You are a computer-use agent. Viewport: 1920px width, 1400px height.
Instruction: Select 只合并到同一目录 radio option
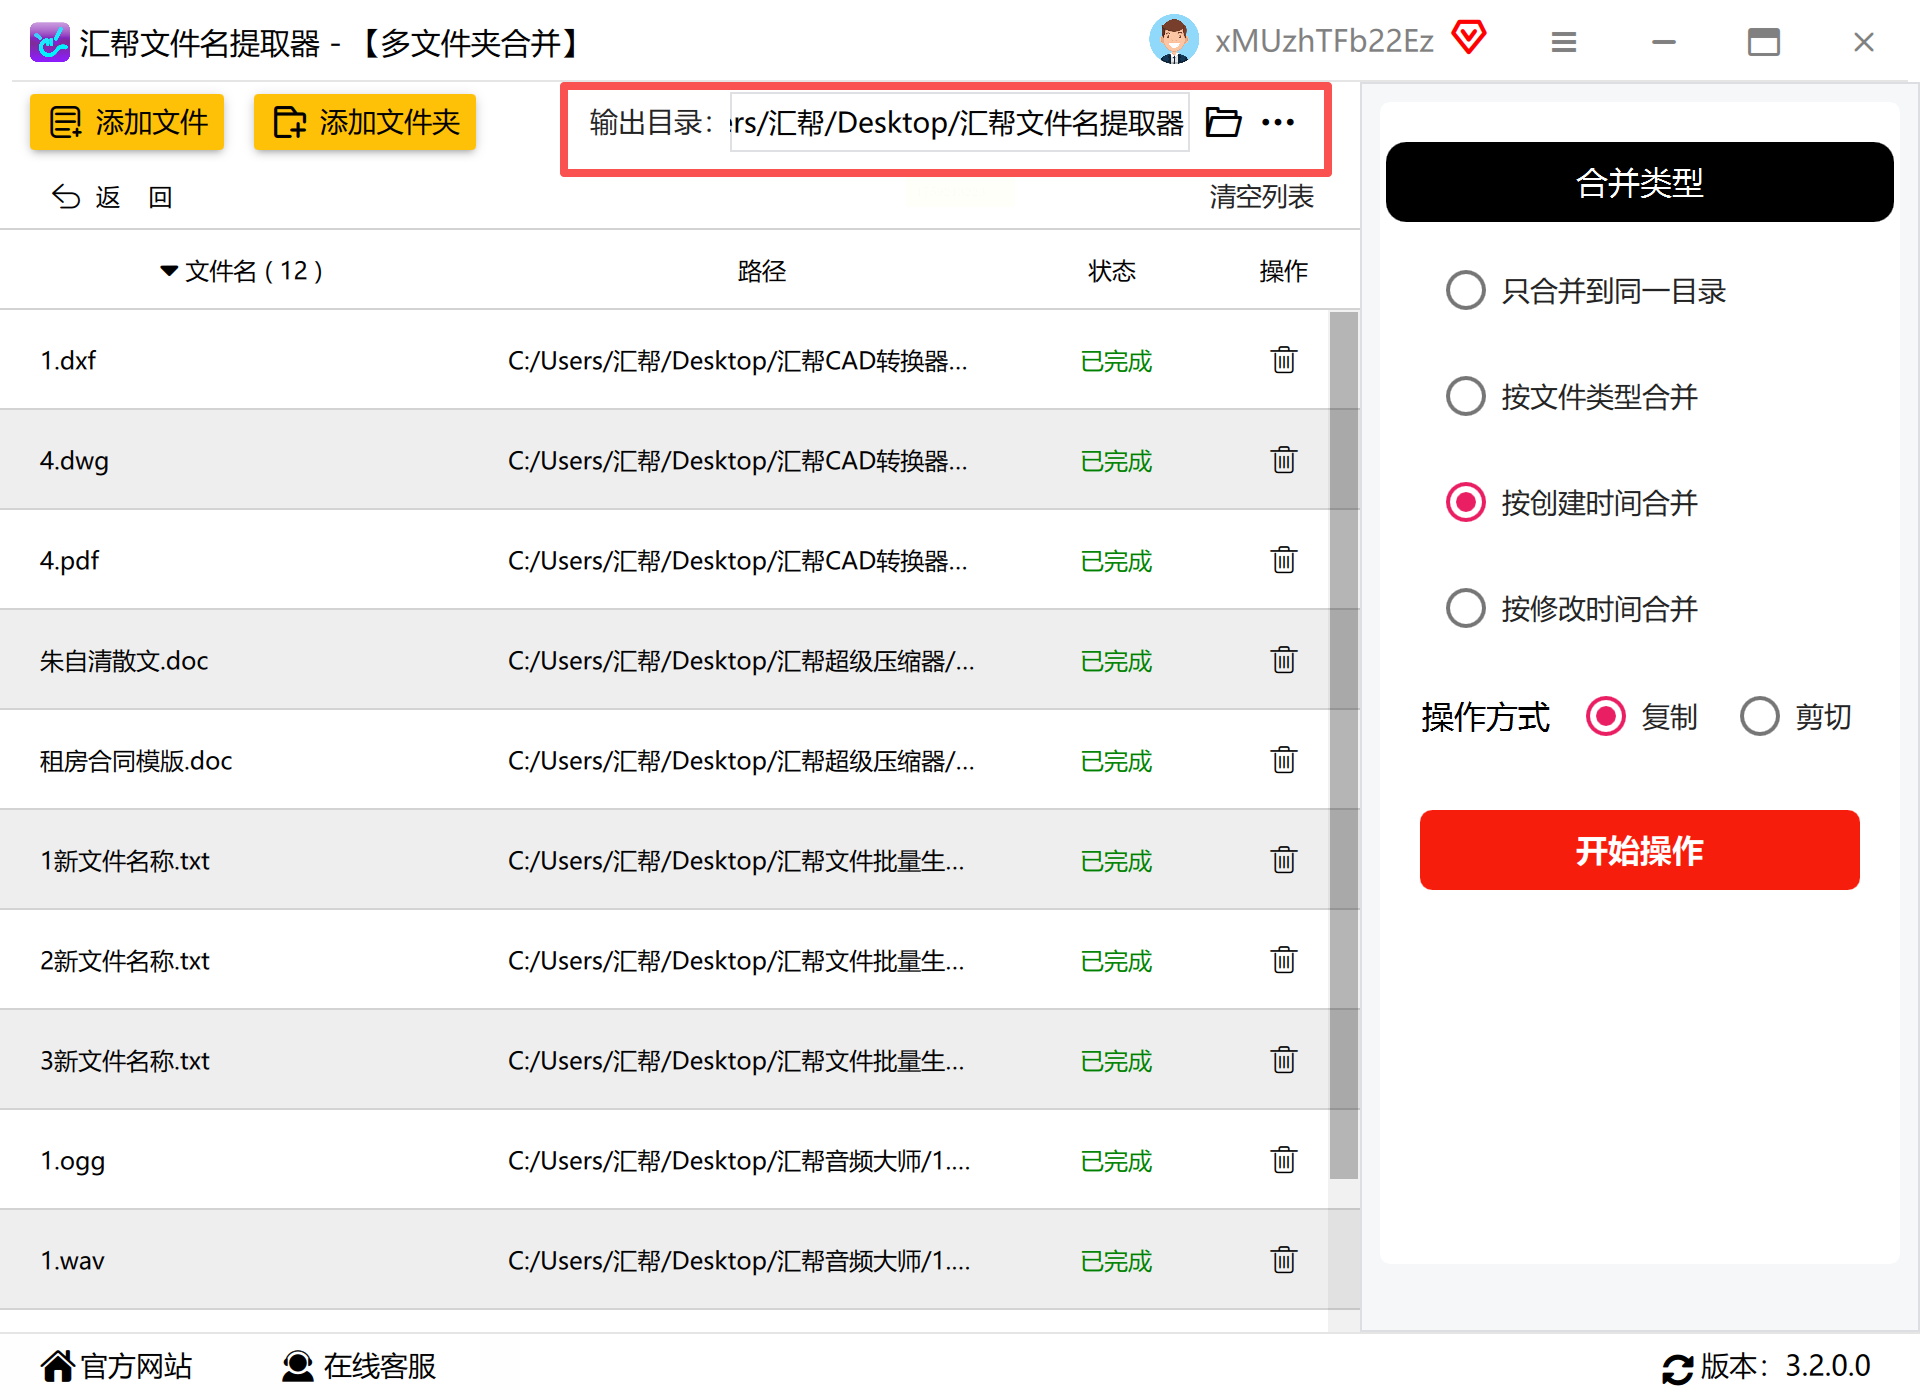(1466, 291)
